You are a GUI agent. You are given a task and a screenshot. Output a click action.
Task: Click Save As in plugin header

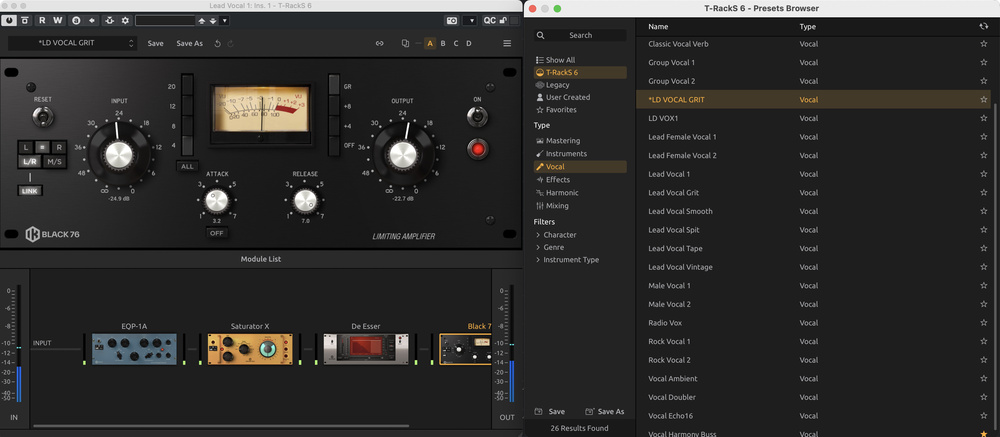click(x=189, y=43)
